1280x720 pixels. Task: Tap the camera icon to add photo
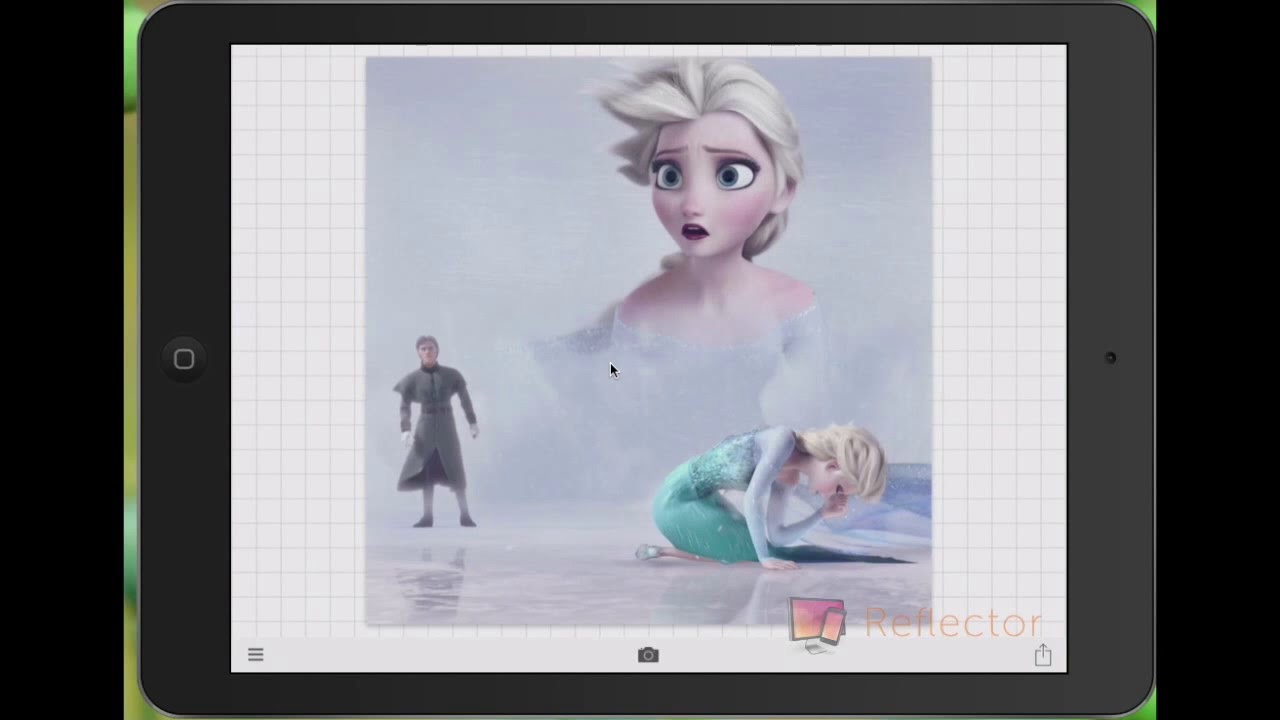click(648, 655)
